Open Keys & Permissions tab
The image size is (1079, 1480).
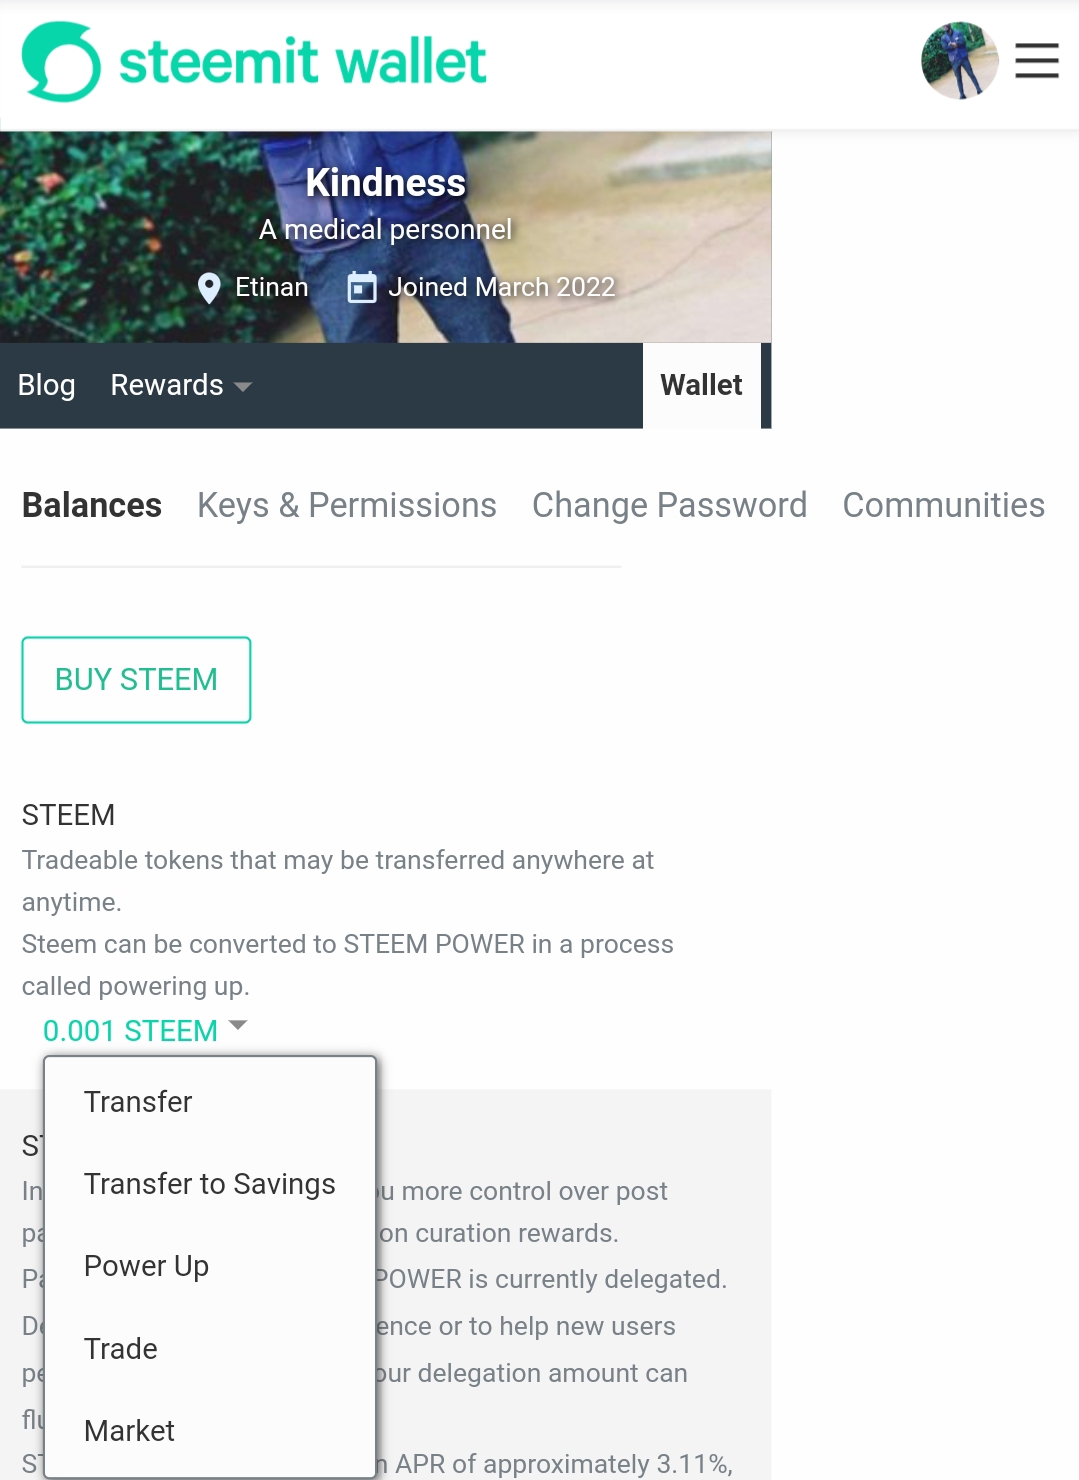346,506
